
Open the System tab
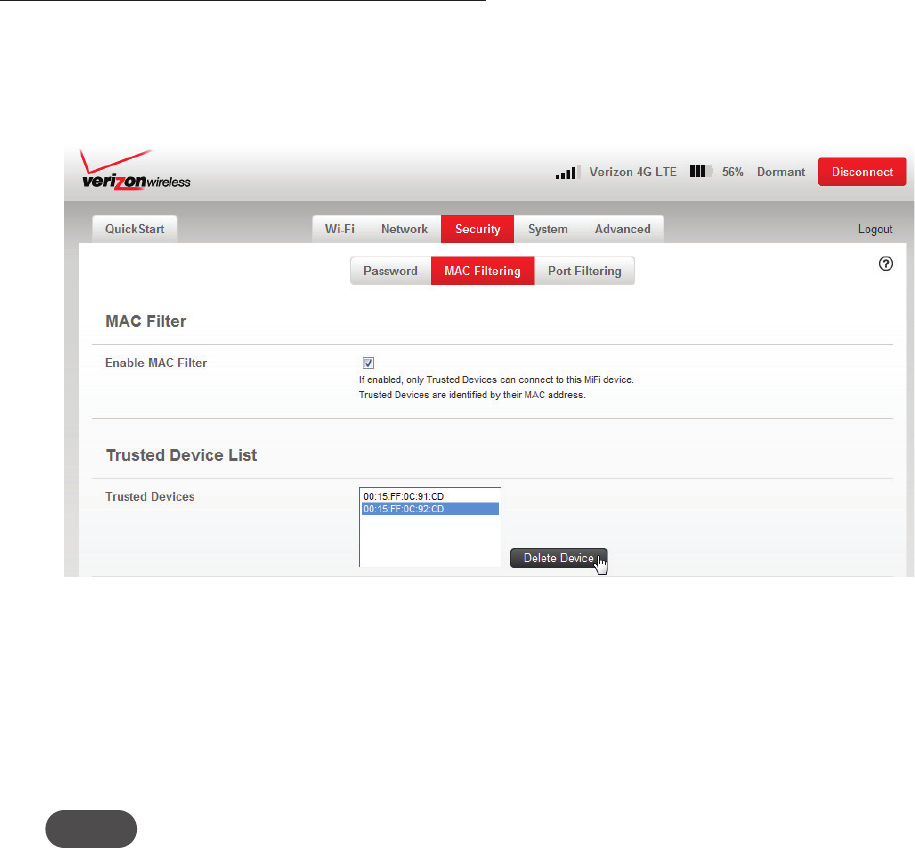point(547,229)
